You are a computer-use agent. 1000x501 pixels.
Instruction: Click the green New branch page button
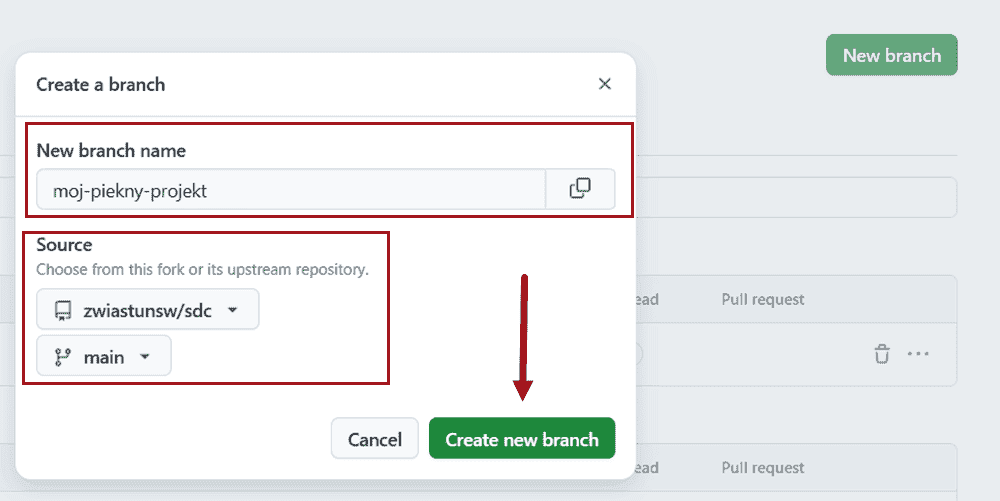pyautogui.click(x=891, y=55)
